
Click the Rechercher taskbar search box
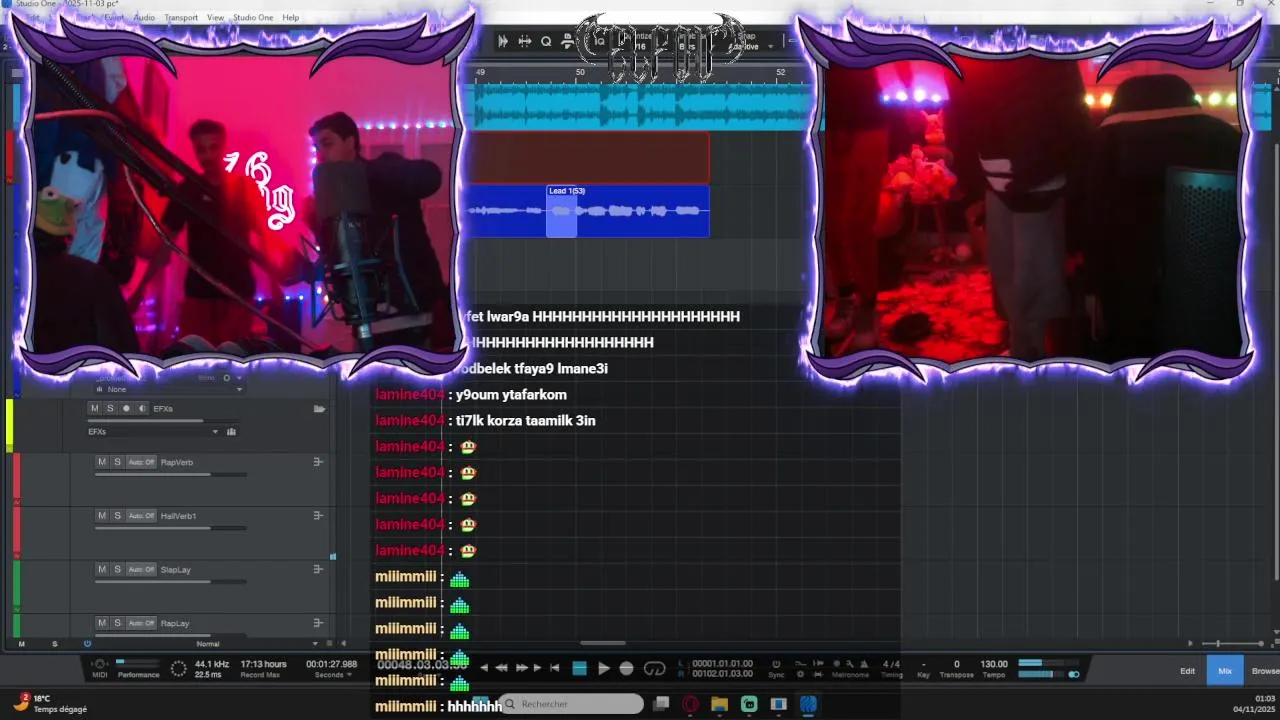(571, 704)
